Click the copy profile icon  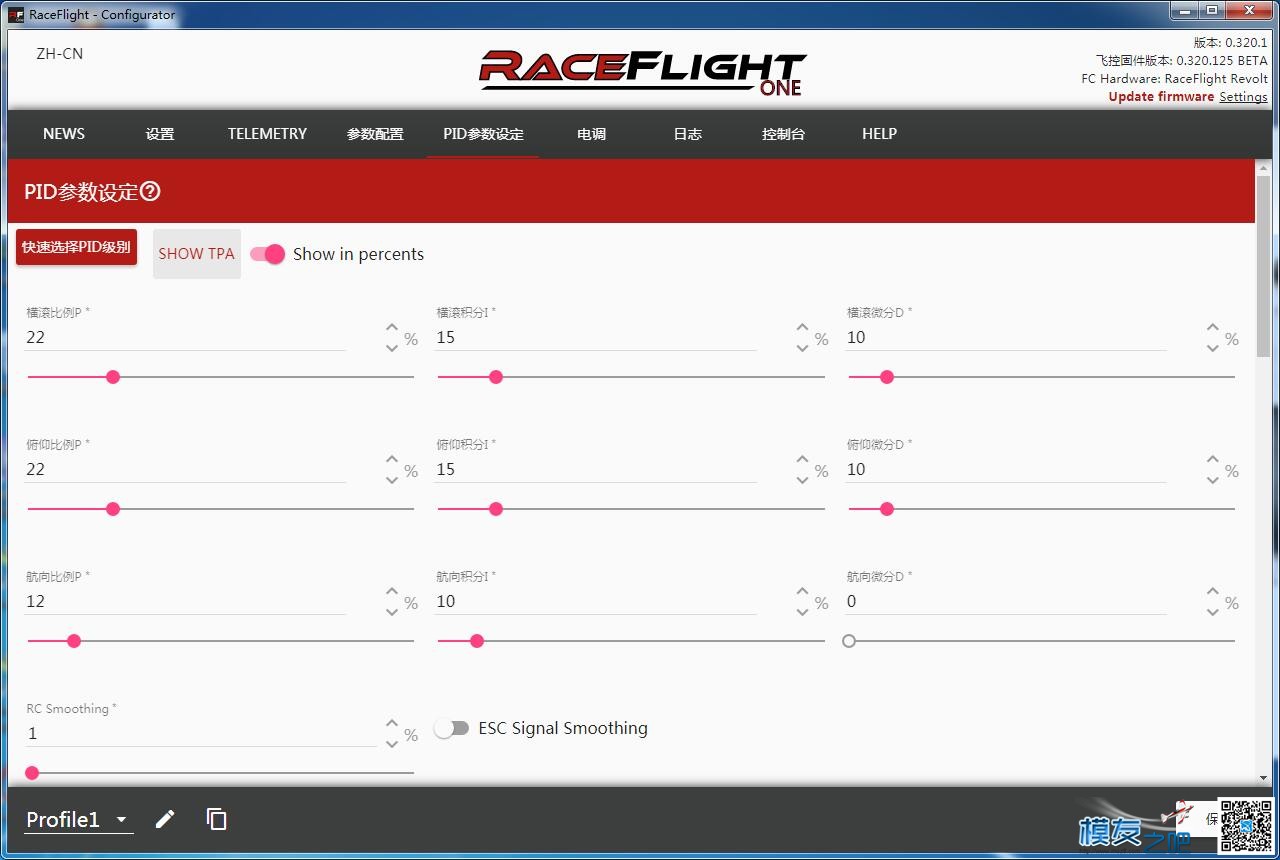click(216, 819)
